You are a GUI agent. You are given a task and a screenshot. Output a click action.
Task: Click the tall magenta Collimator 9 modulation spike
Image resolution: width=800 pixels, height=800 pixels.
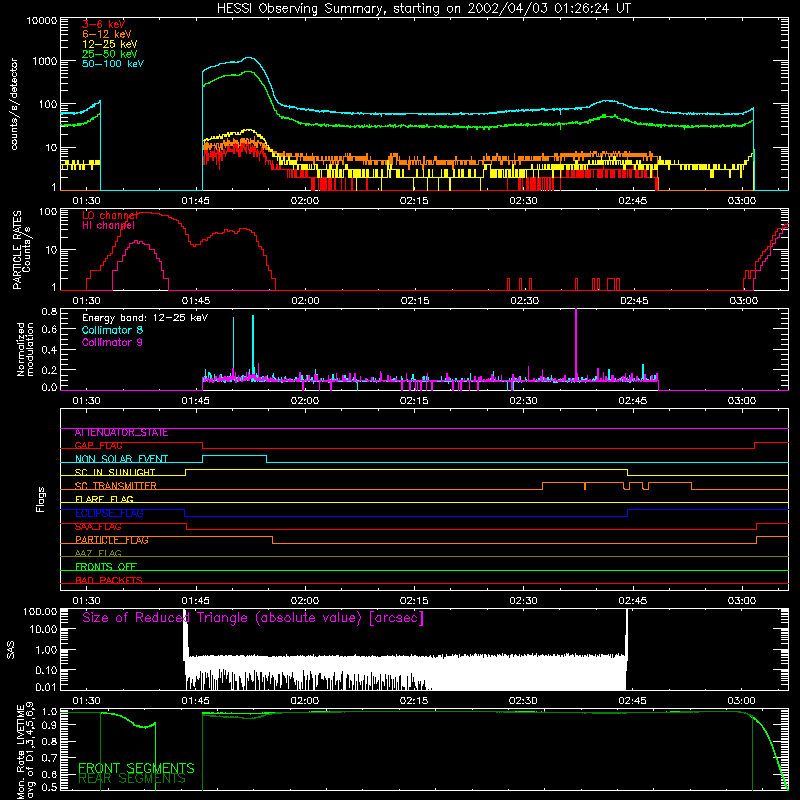pyautogui.click(x=576, y=343)
